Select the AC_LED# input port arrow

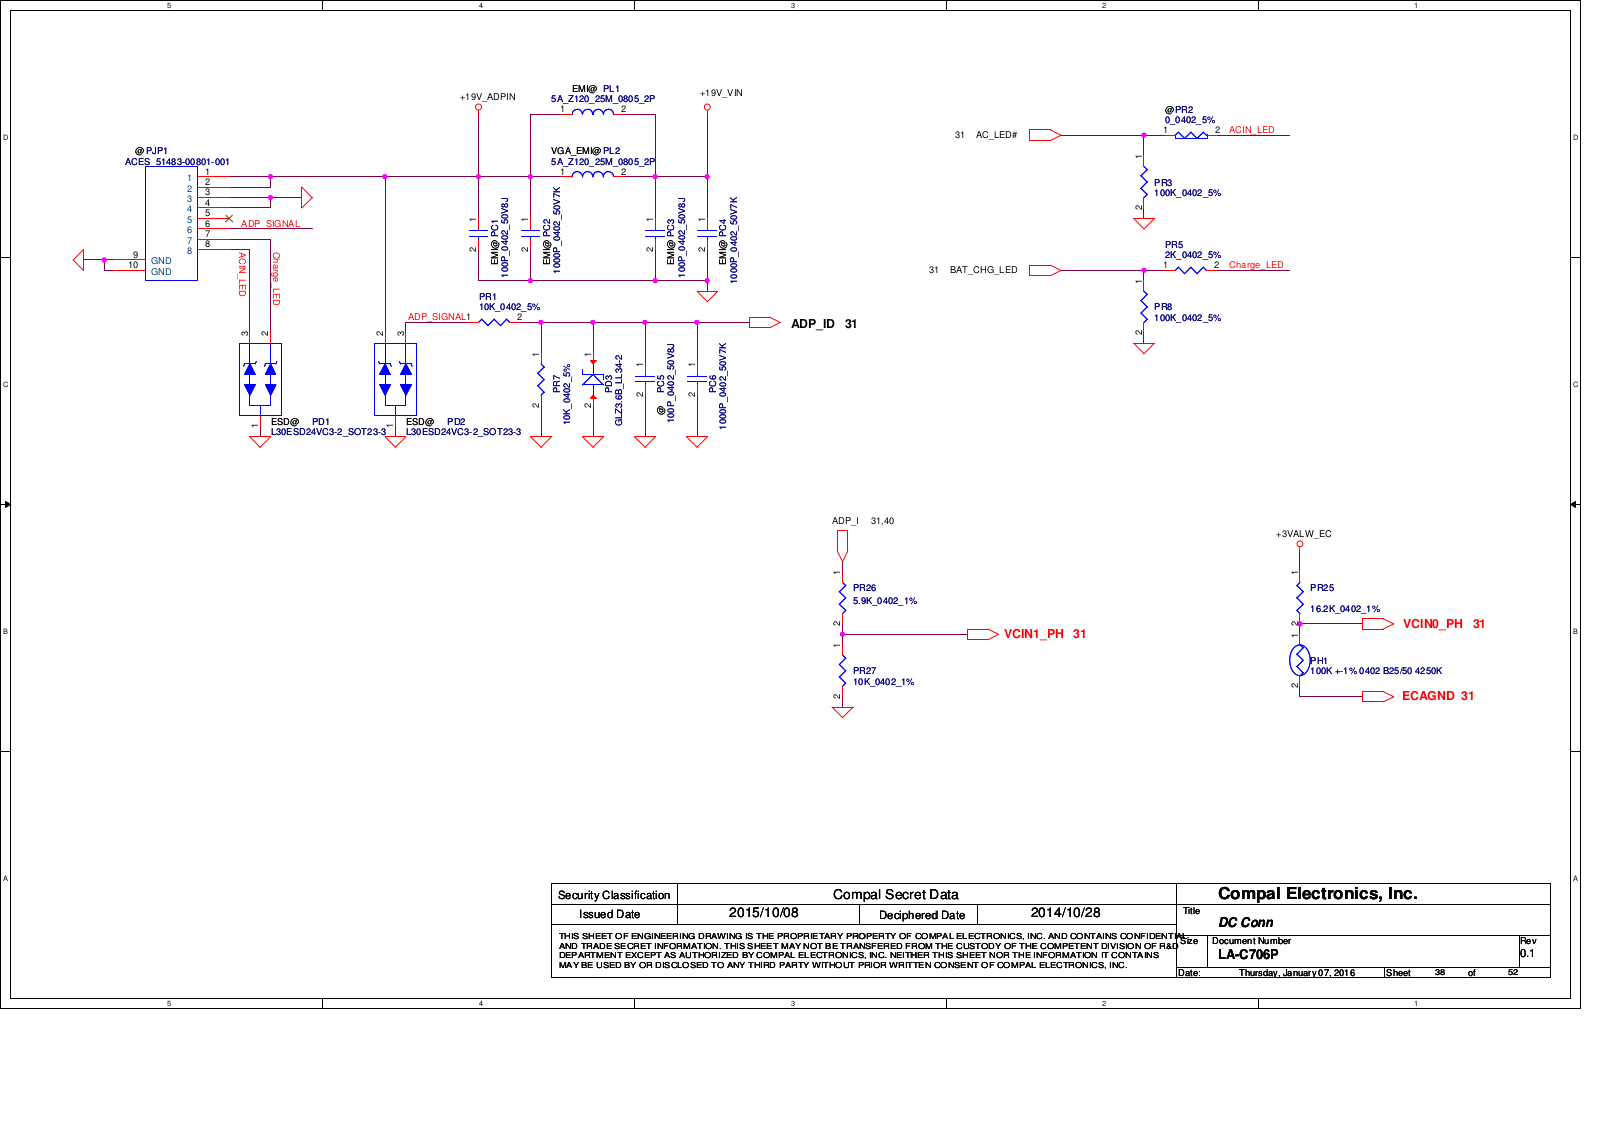pos(1044,135)
